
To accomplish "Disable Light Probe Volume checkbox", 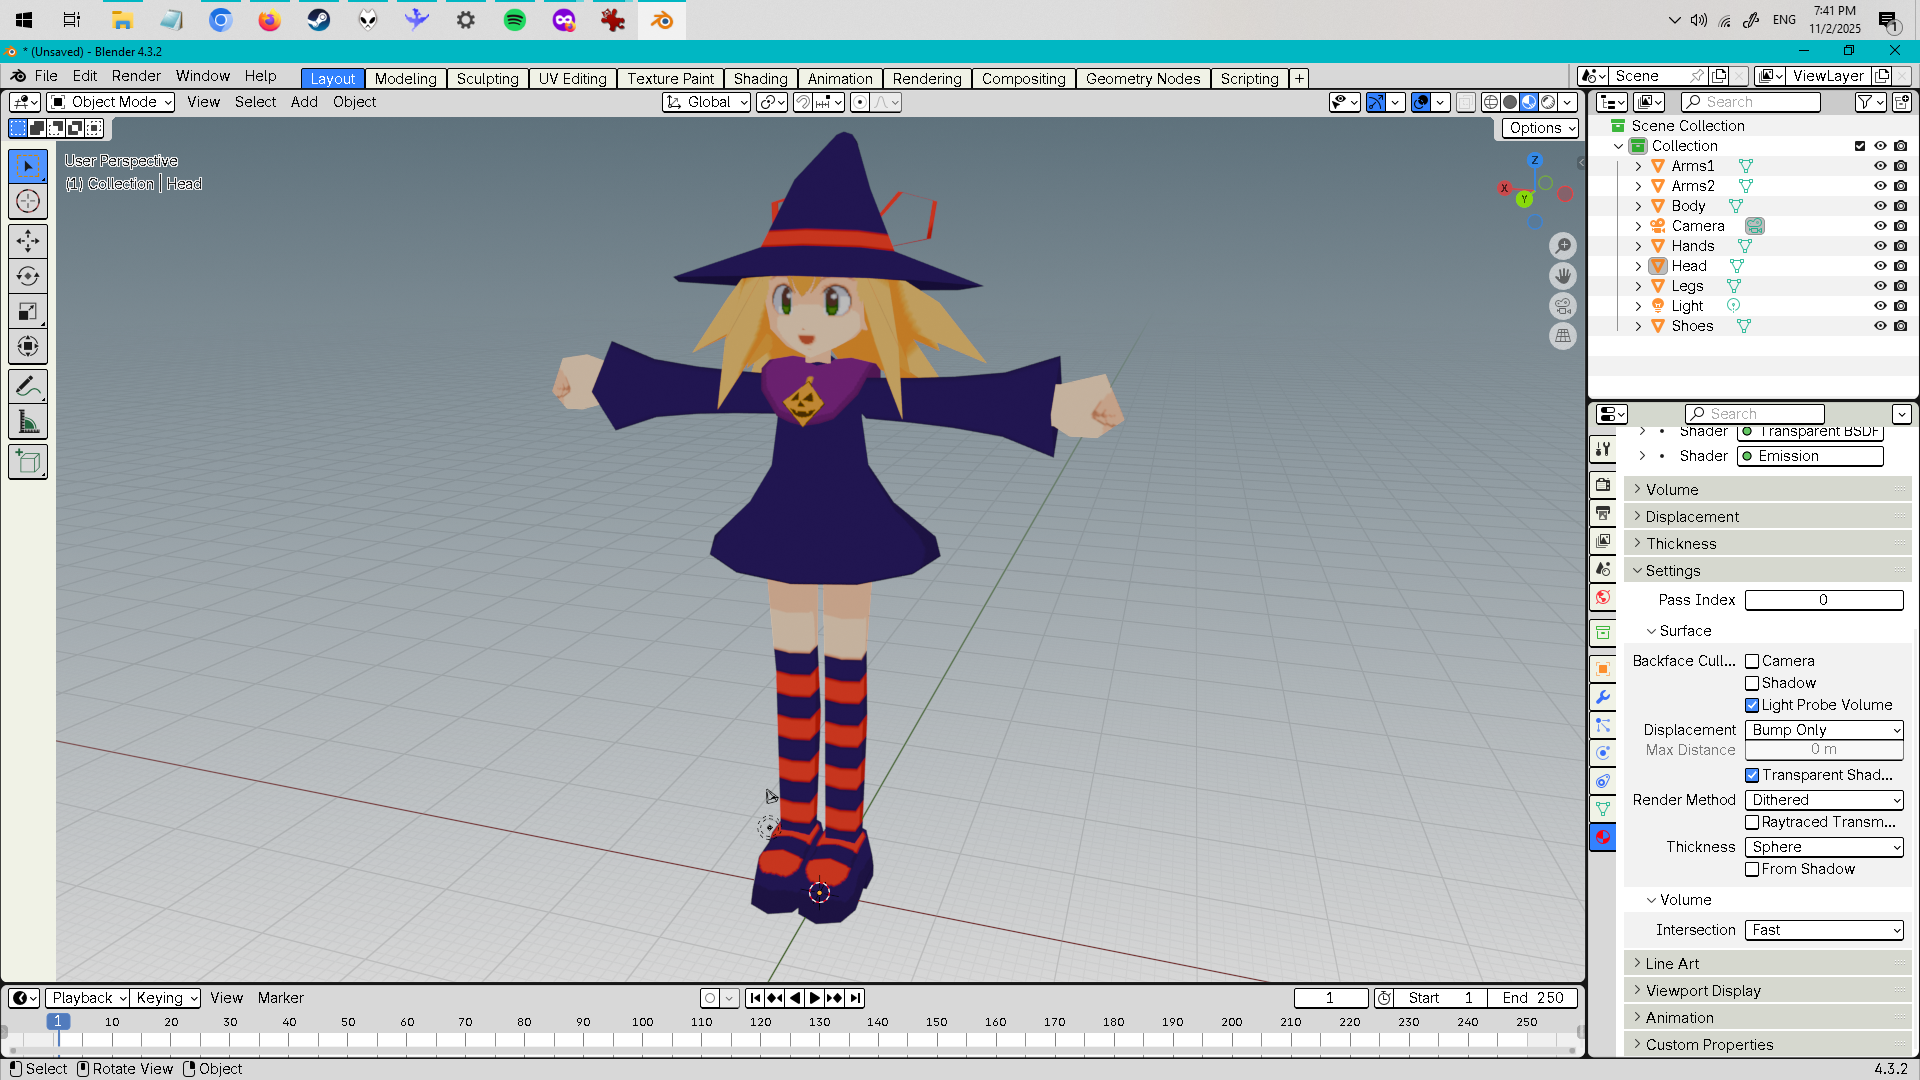I will coord(1752,705).
